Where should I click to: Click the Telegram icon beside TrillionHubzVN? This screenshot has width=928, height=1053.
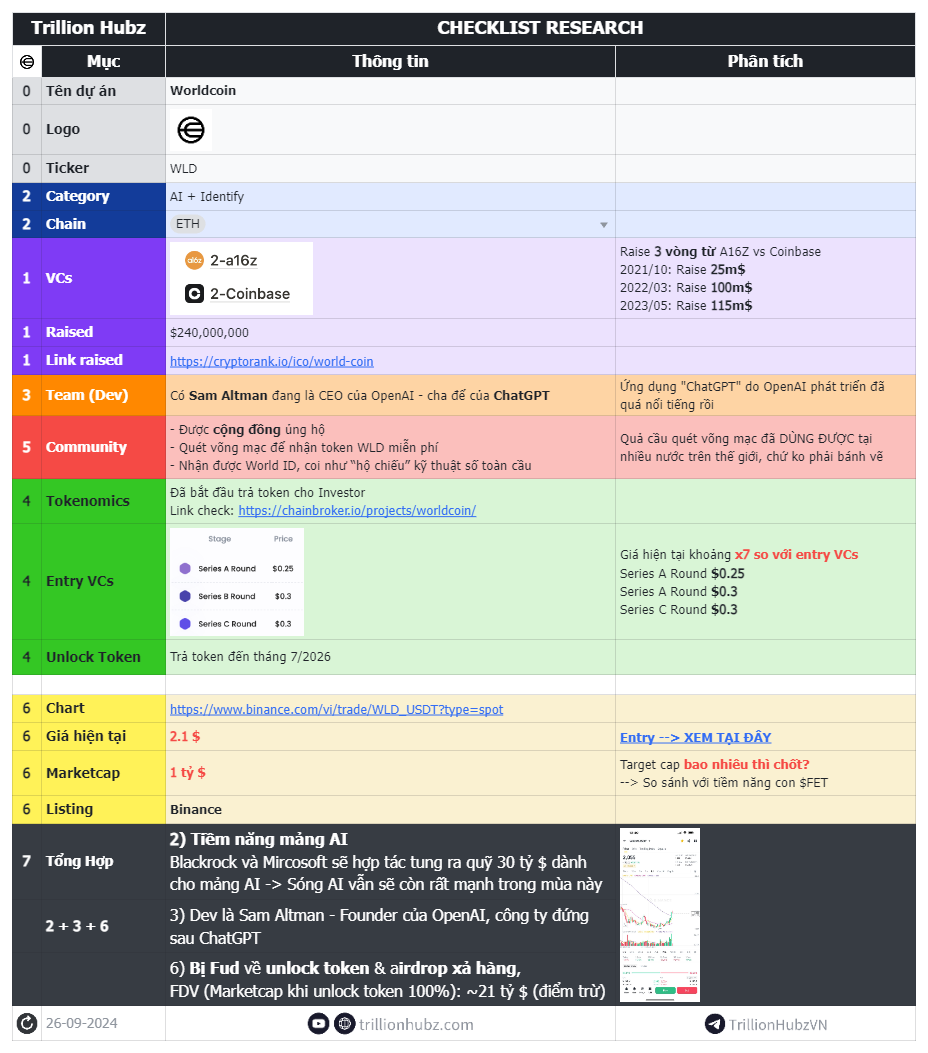coord(714,1024)
